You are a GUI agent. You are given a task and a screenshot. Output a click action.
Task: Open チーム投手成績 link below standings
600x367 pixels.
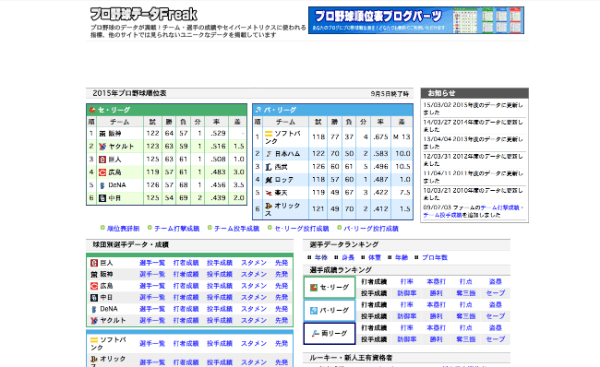click(x=237, y=228)
